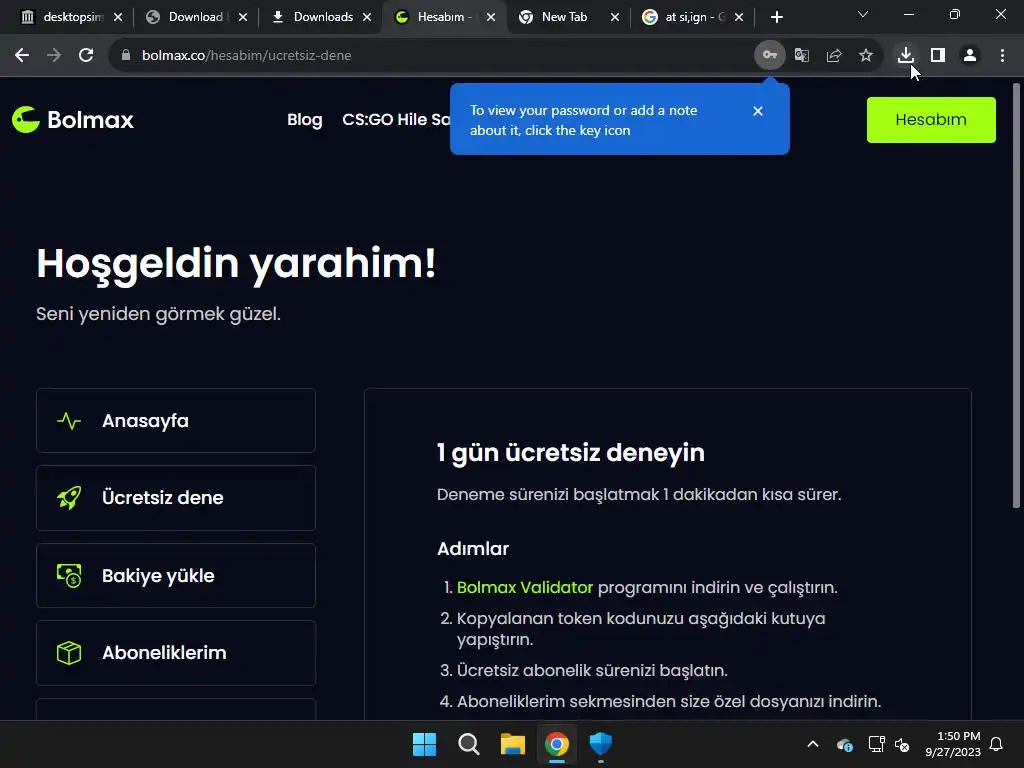Open Anasayfa sidebar item
This screenshot has height=768, width=1024.
coord(176,421)
